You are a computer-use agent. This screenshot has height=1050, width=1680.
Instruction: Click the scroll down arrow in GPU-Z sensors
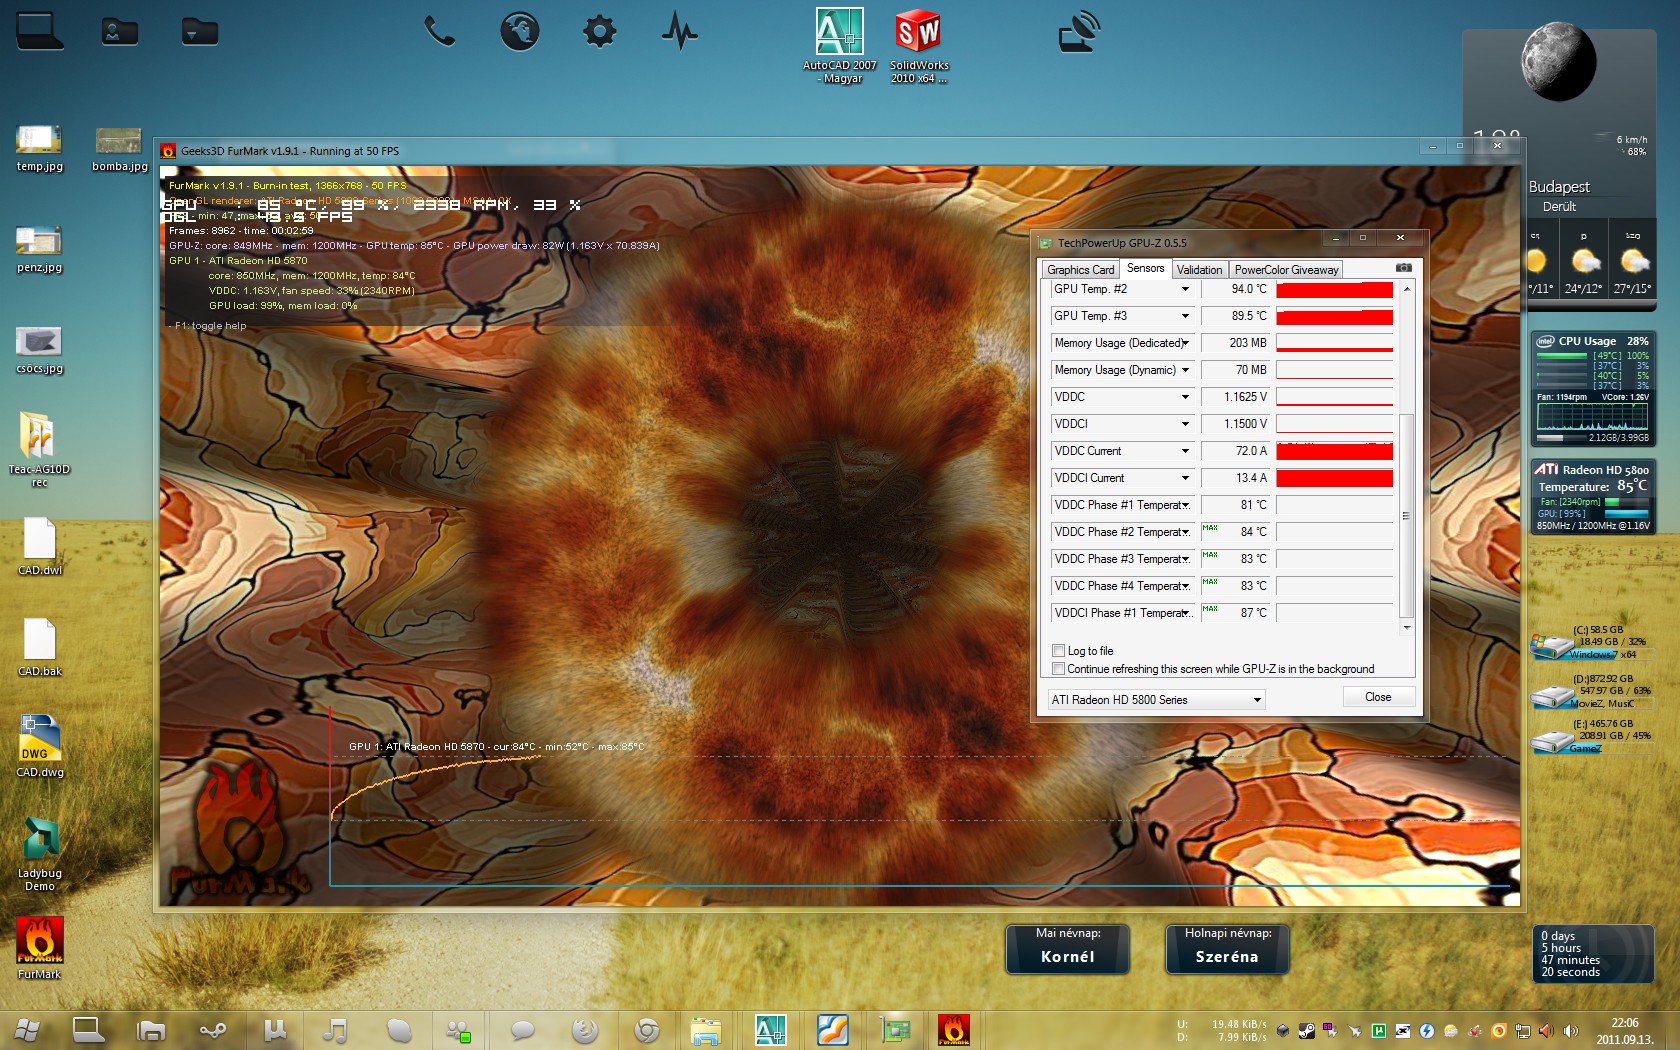(x=1406, y=628)
